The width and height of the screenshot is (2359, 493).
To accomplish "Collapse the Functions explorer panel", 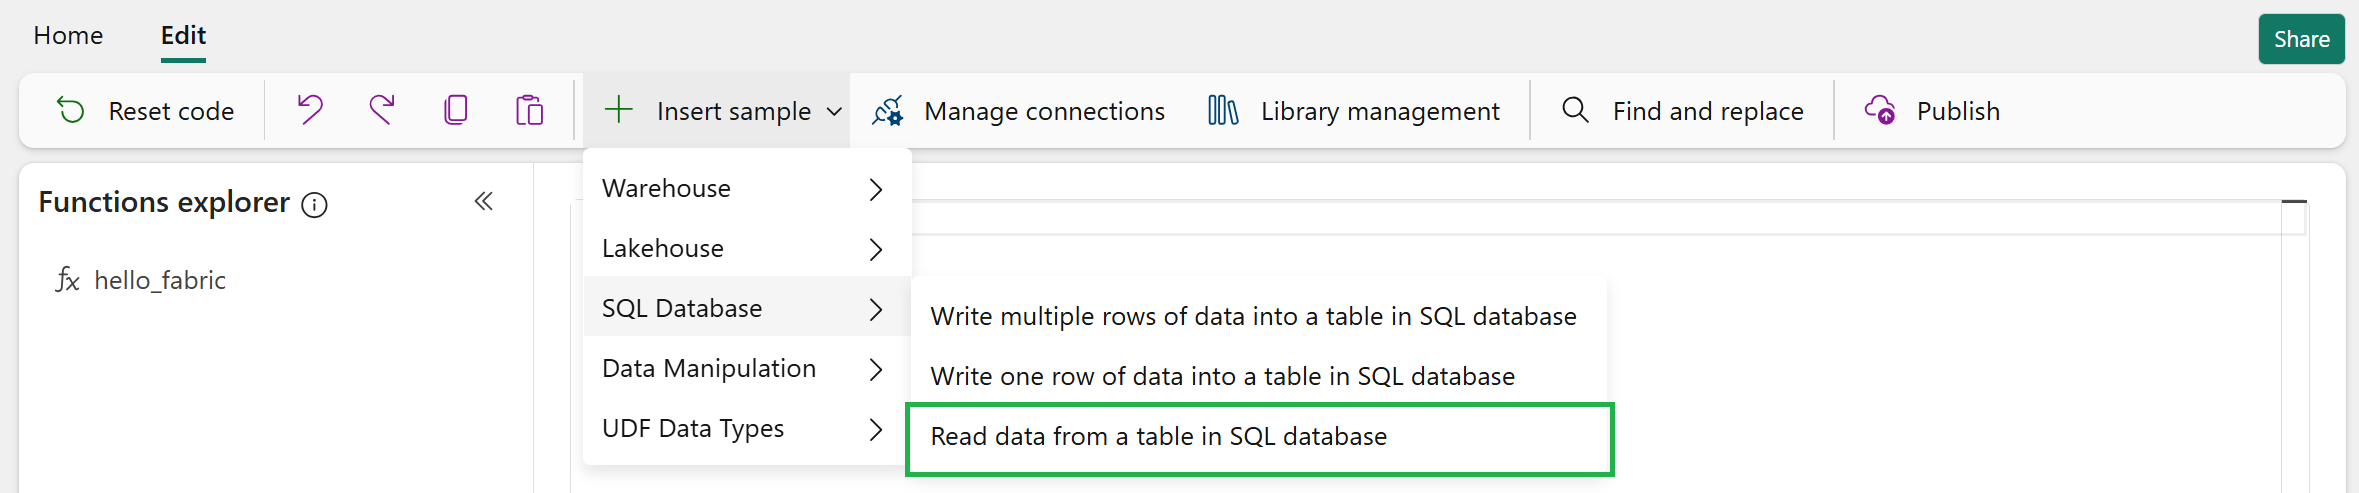I will click(x=484, y=202).
